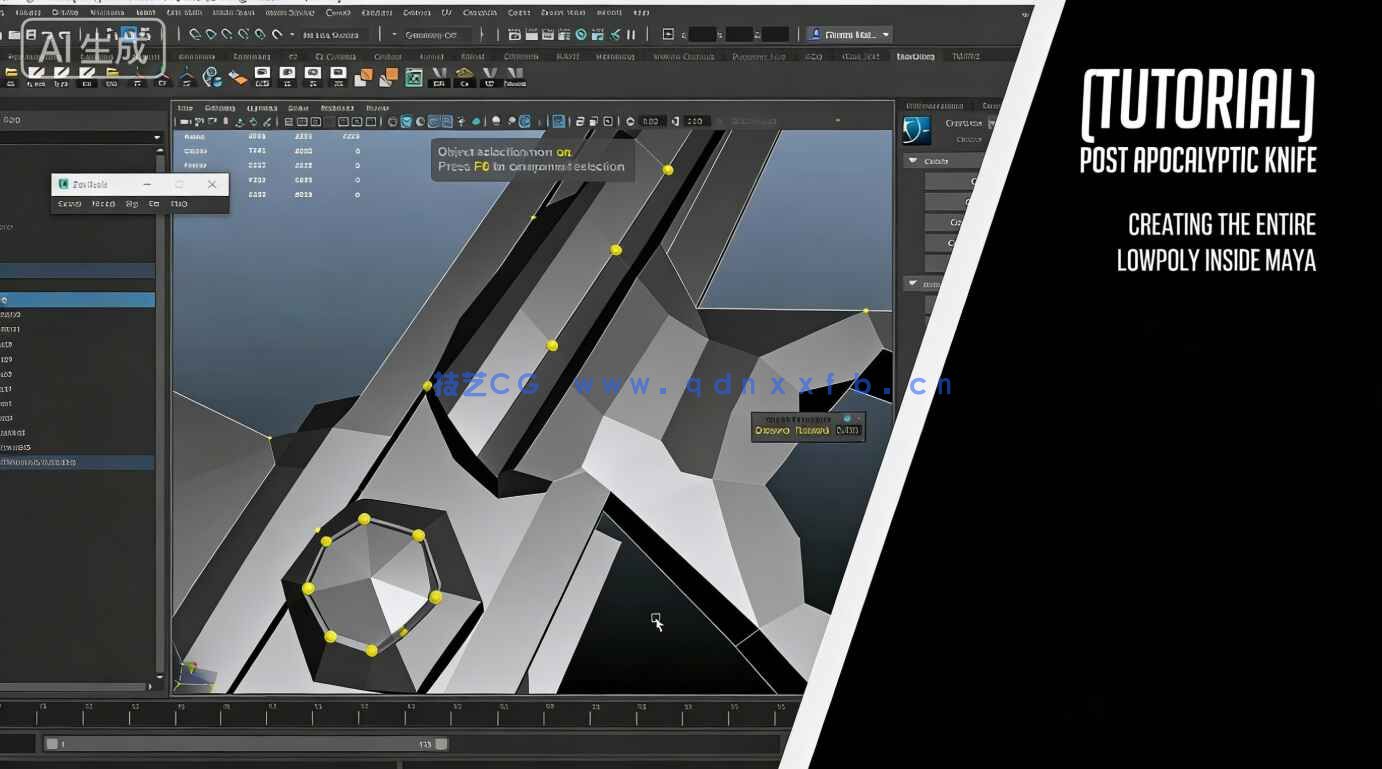Click the blue globe shelf icon
Viewport: 1382px width, 769px height.
212,78
